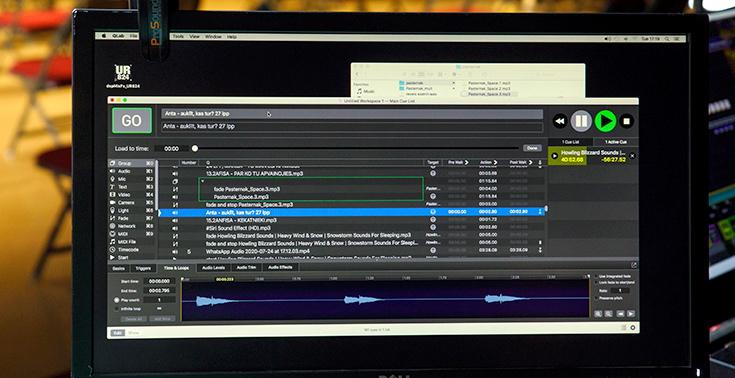Click the green play transport button
Viewport: 735px width, 378px height.
[606, 121]
